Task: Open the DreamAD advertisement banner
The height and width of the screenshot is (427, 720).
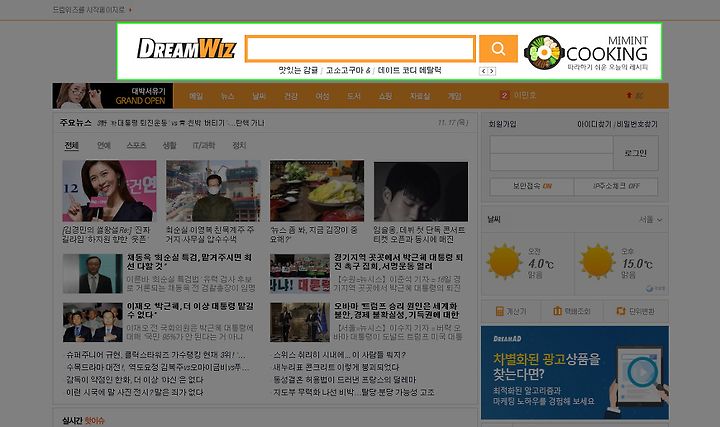Action: [575, 373]
